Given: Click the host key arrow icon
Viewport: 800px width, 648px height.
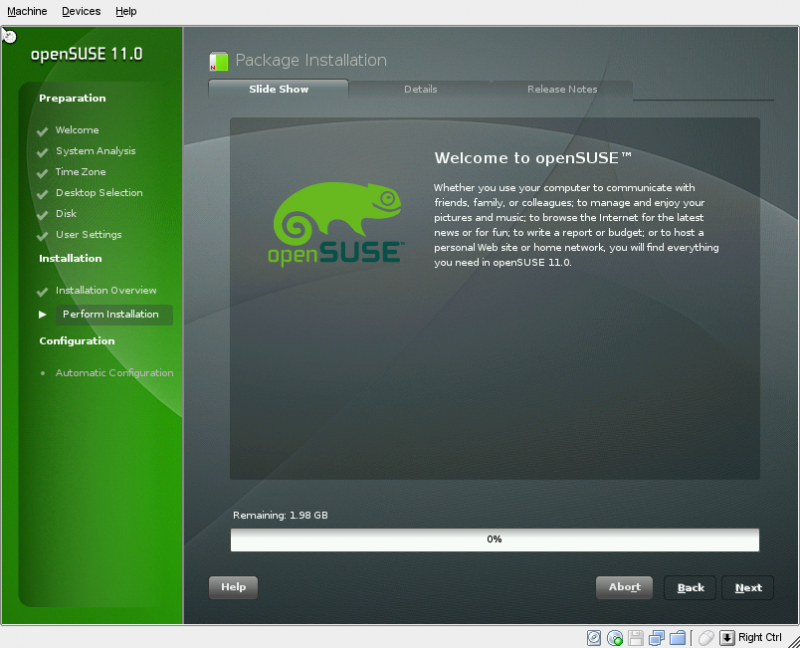Looking at the screenshot, I should point(727,638).
